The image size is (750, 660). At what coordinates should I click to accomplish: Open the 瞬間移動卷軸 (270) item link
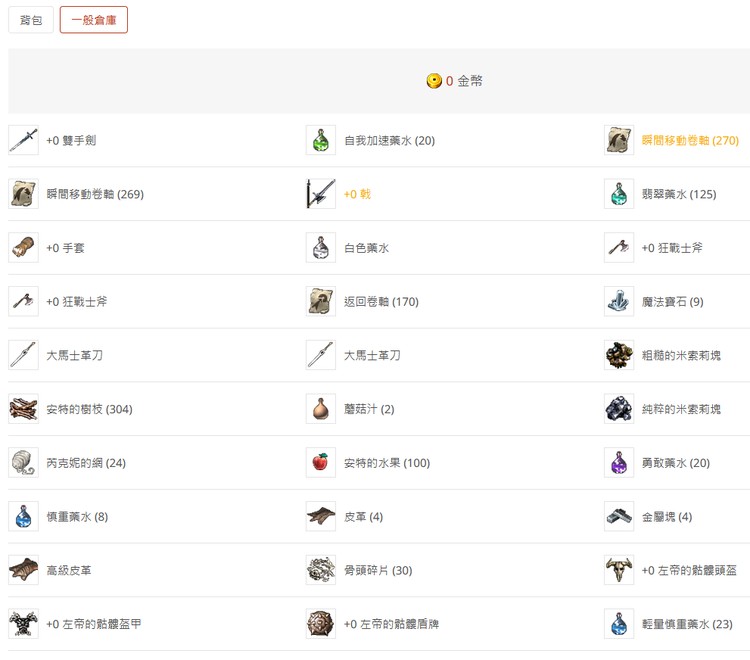[690, 140]
